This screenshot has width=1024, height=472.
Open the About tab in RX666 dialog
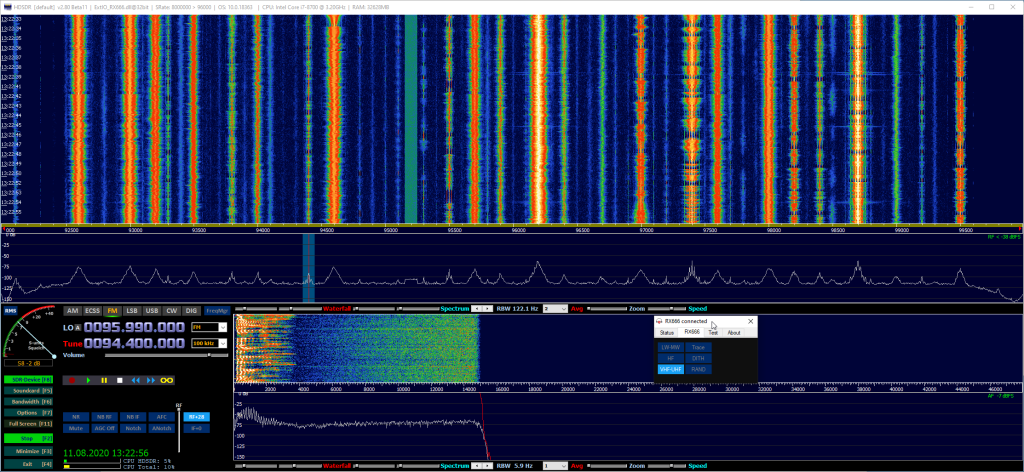pyautogui.click(x=733, y=332)
